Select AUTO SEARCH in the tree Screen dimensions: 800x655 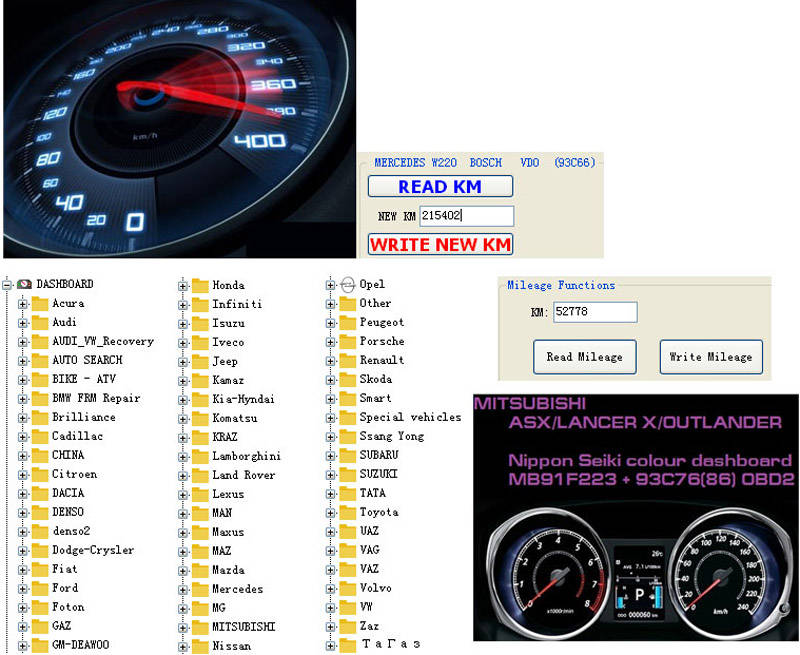click(87, 360)
